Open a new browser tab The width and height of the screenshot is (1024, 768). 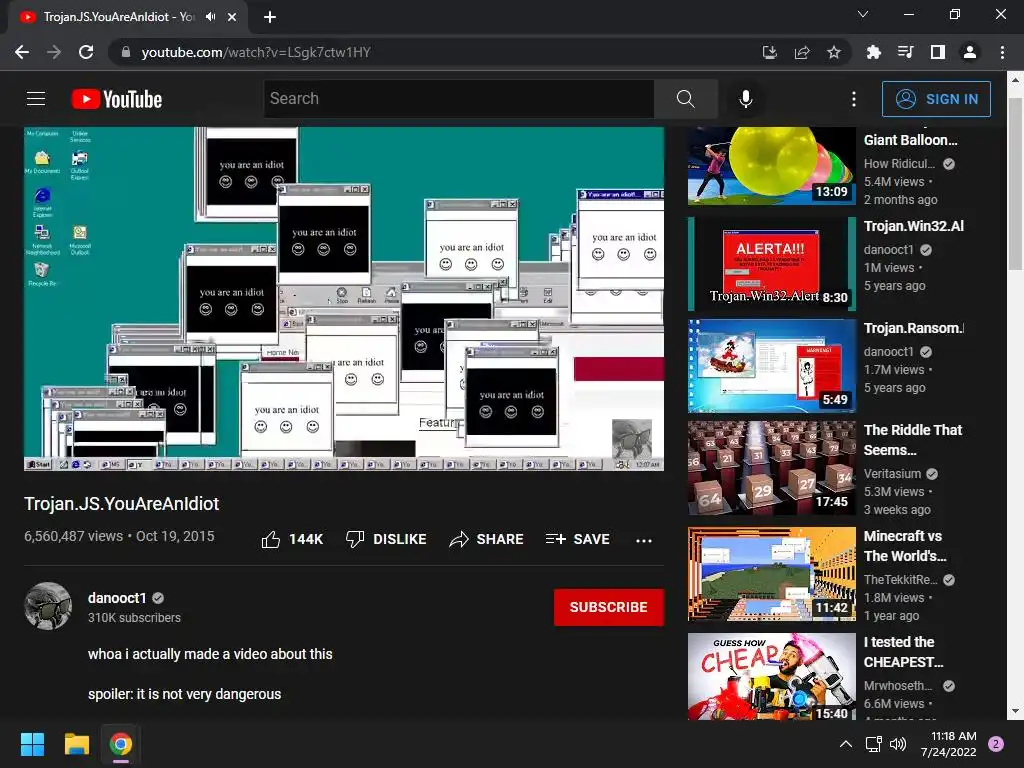click(270, 17)
